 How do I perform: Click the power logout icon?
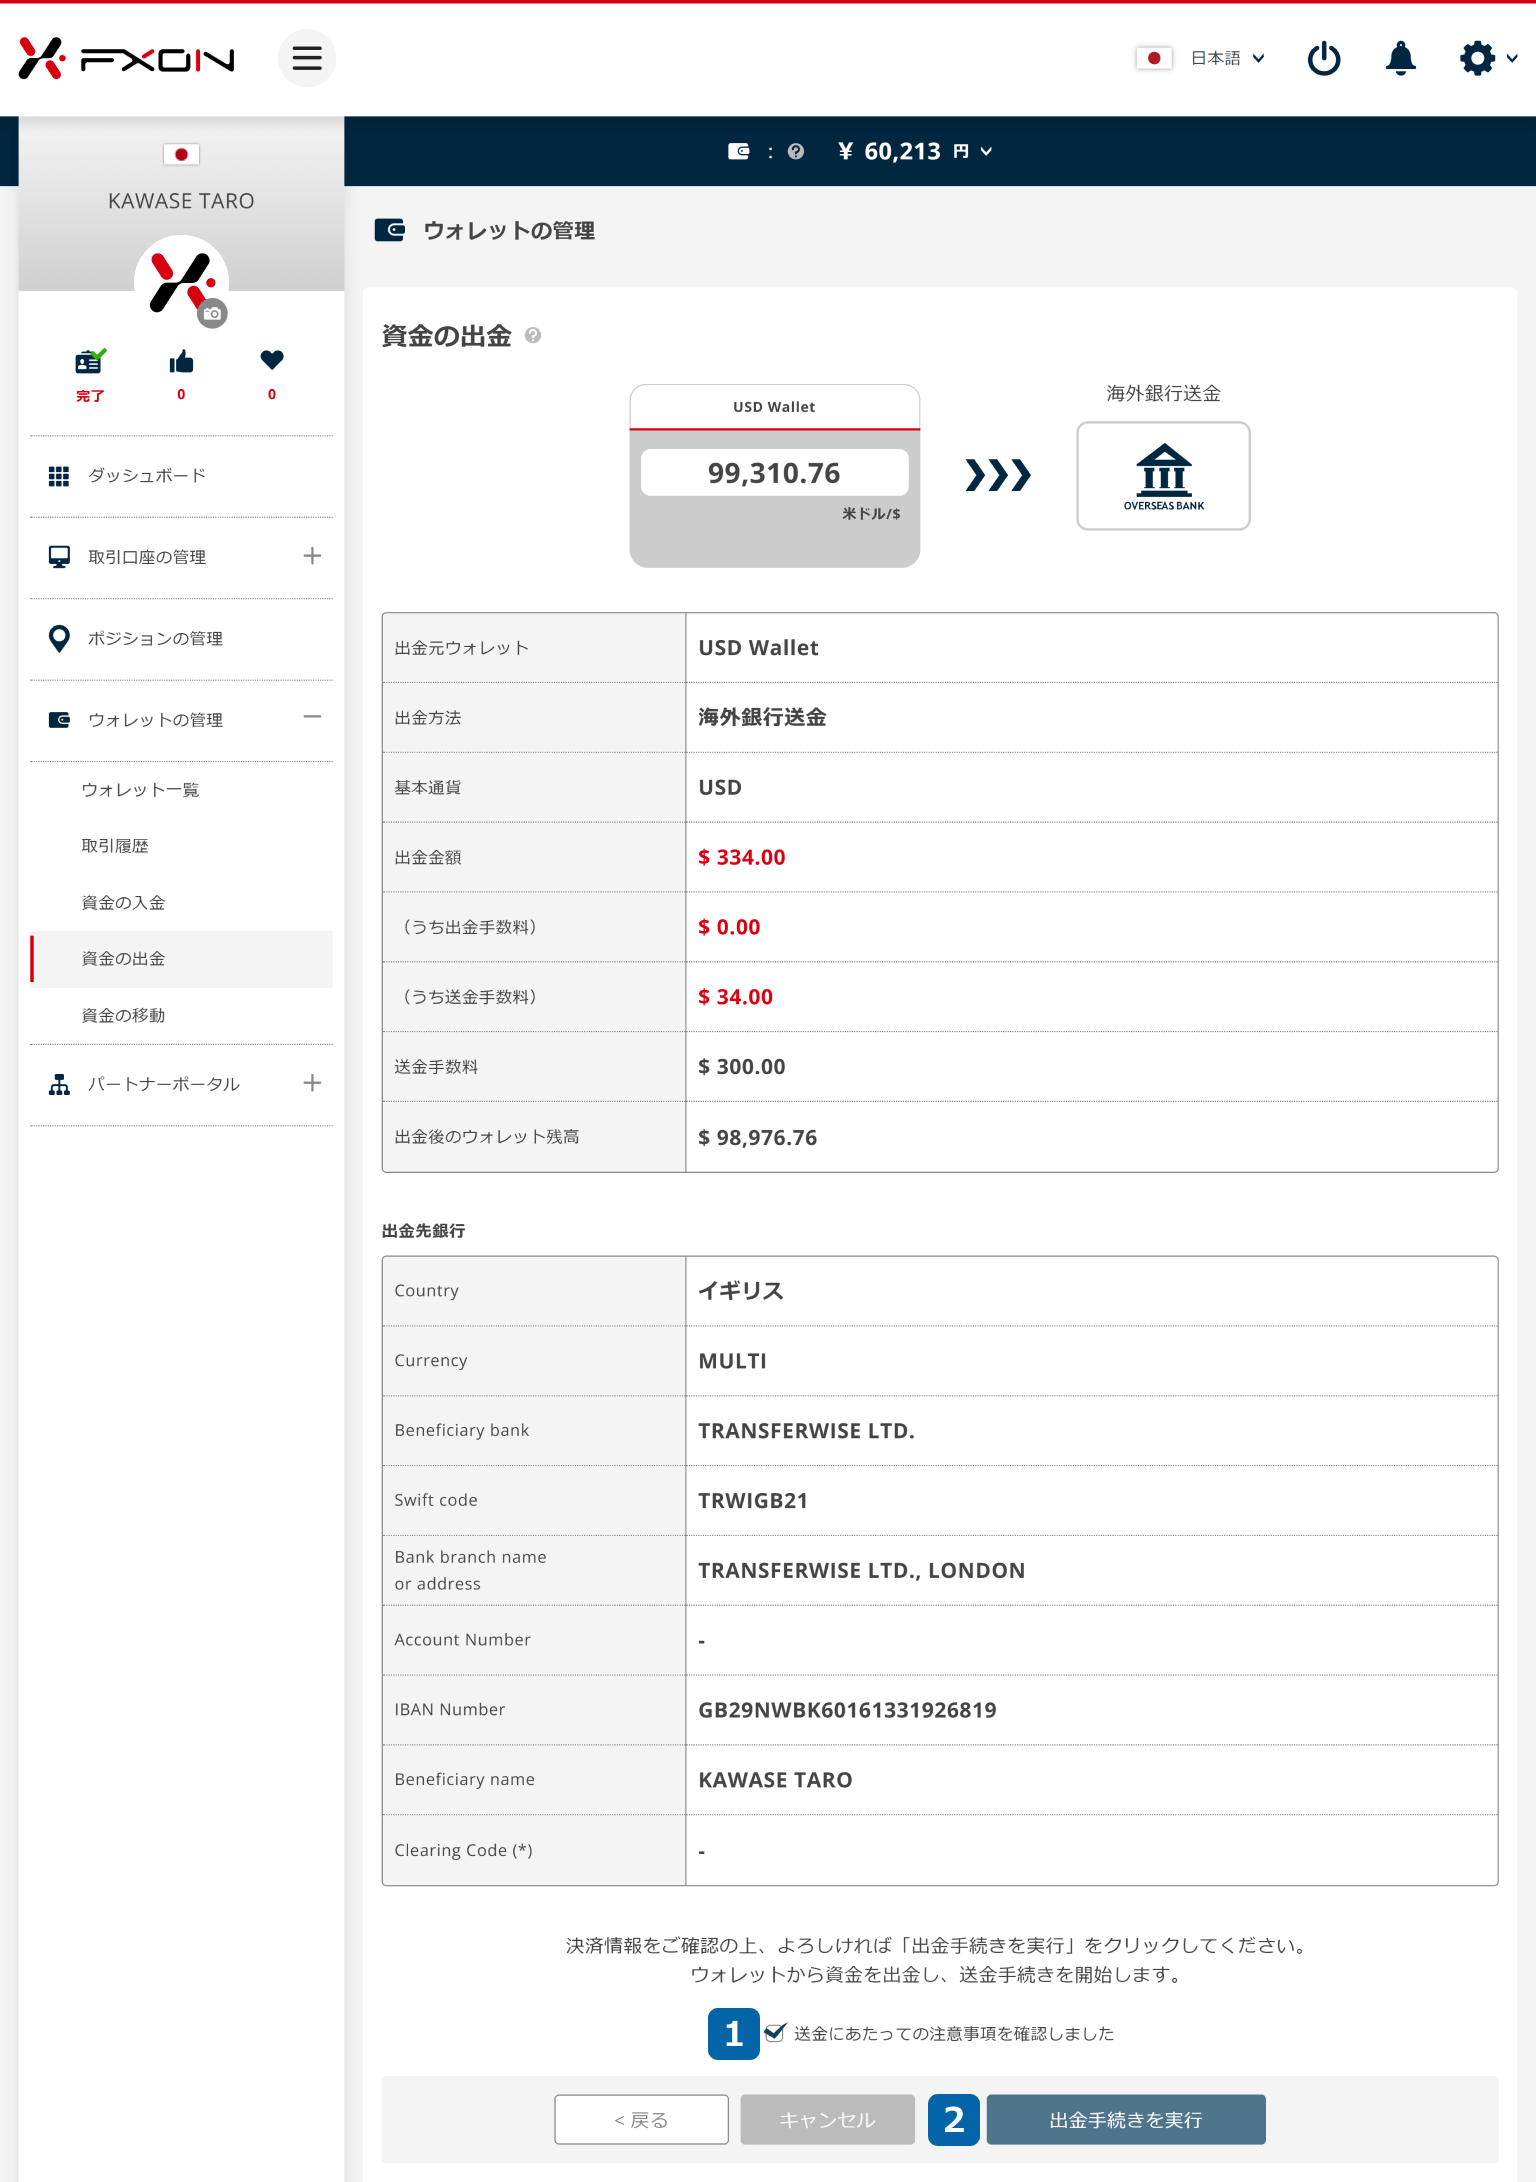tap(1324, 58)
